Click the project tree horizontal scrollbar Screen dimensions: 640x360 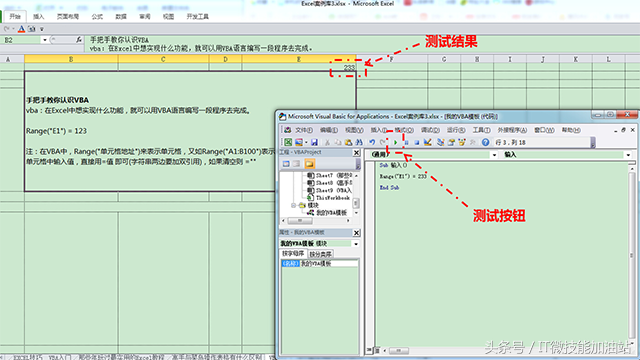coord(316,221)
